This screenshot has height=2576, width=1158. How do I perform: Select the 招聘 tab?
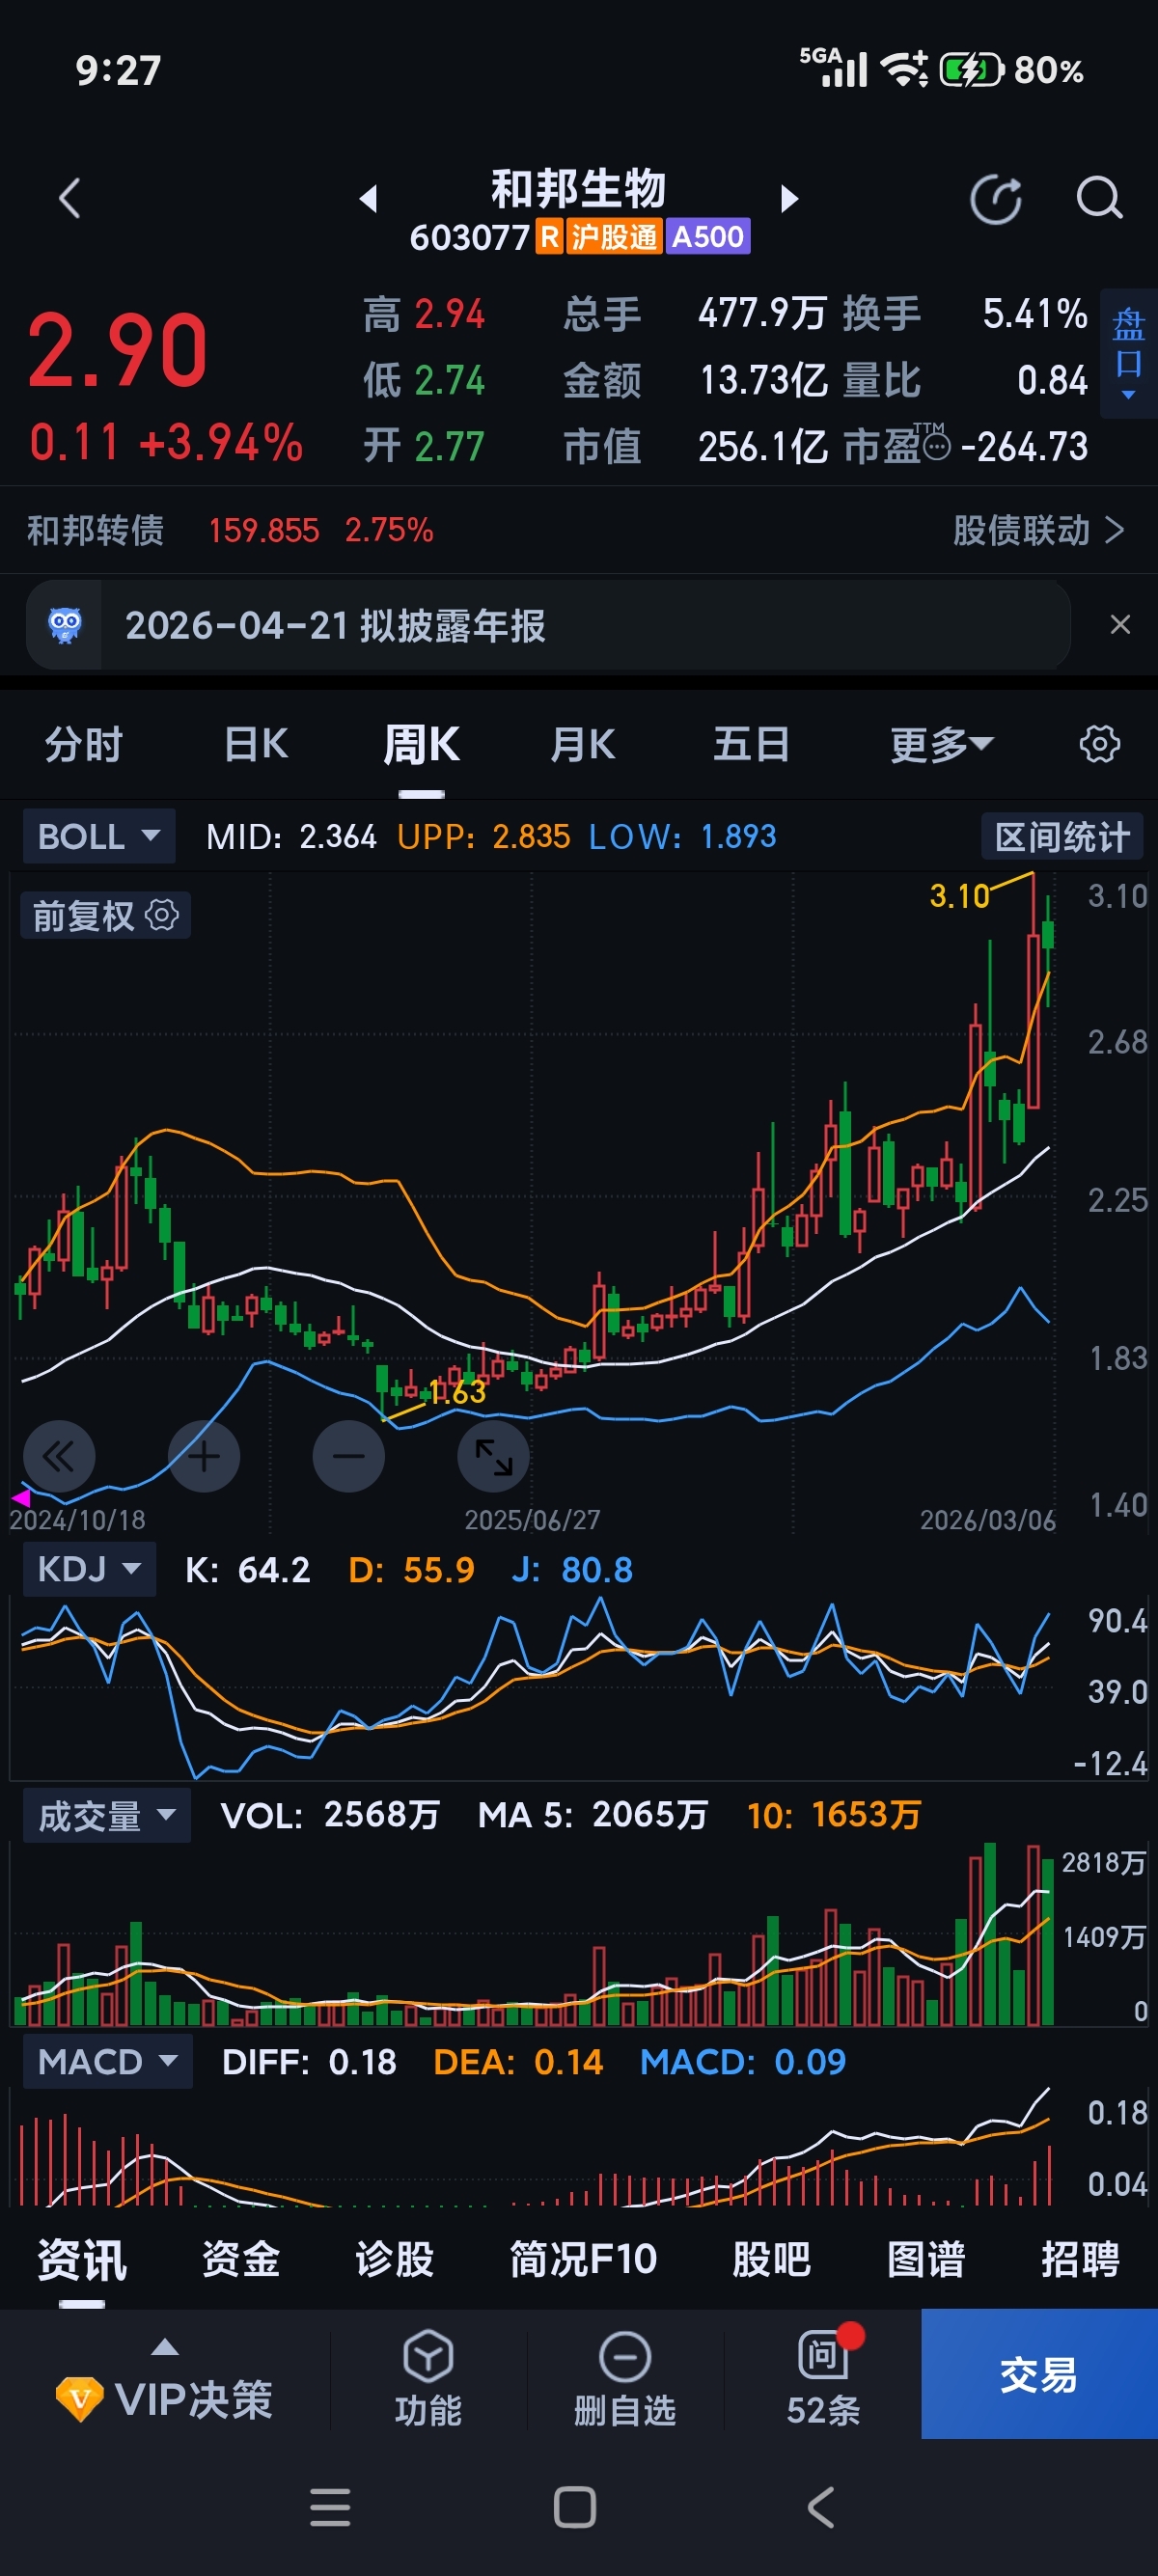pos(1080,2259)
